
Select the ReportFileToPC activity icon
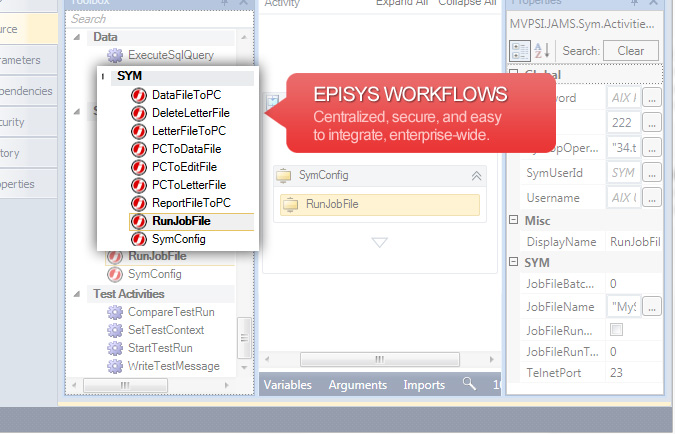coord(139,203)
